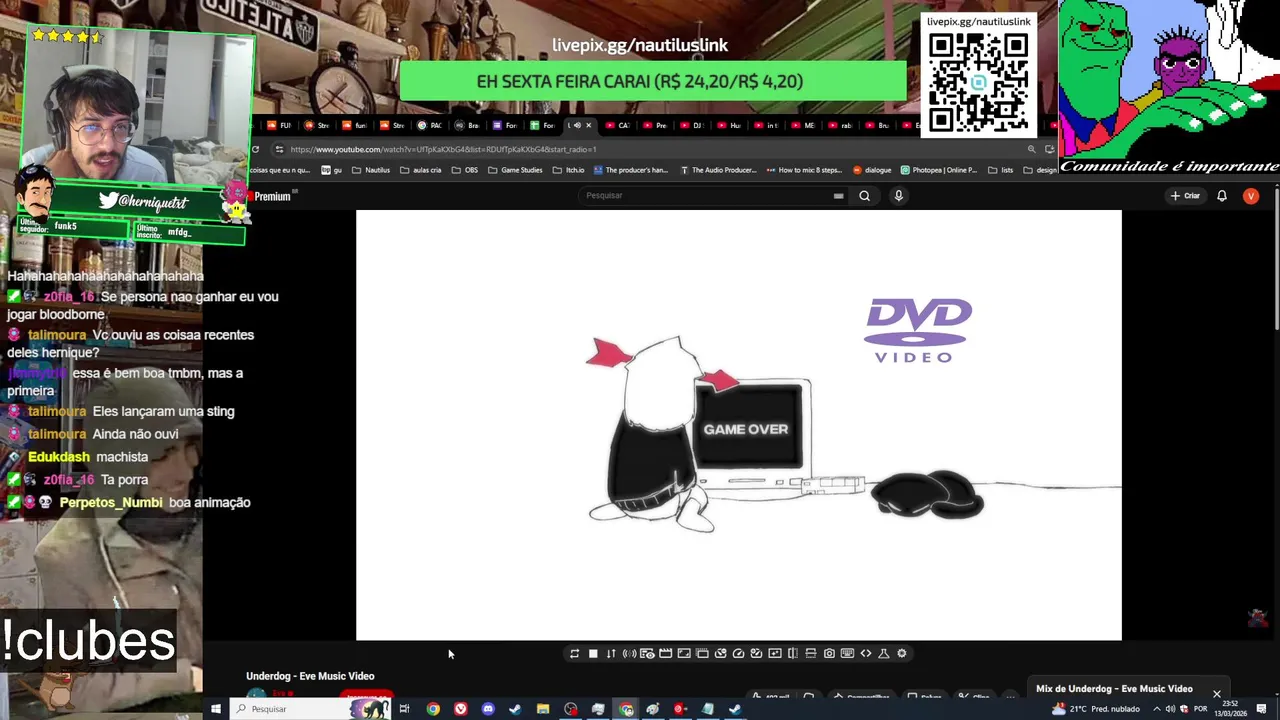The height and width of the screenshot is (720, 1280).
Task: Click the Underdog - Eve Music Video title
Action: click(x=310, y=676)
